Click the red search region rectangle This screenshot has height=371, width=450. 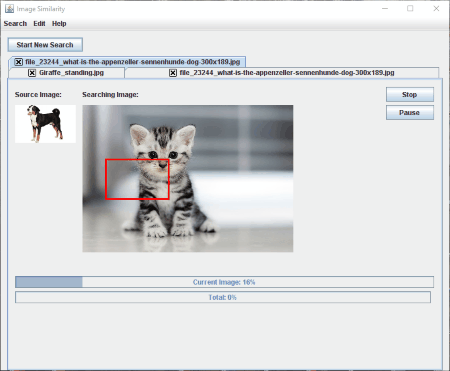click(x=137, y=179)
